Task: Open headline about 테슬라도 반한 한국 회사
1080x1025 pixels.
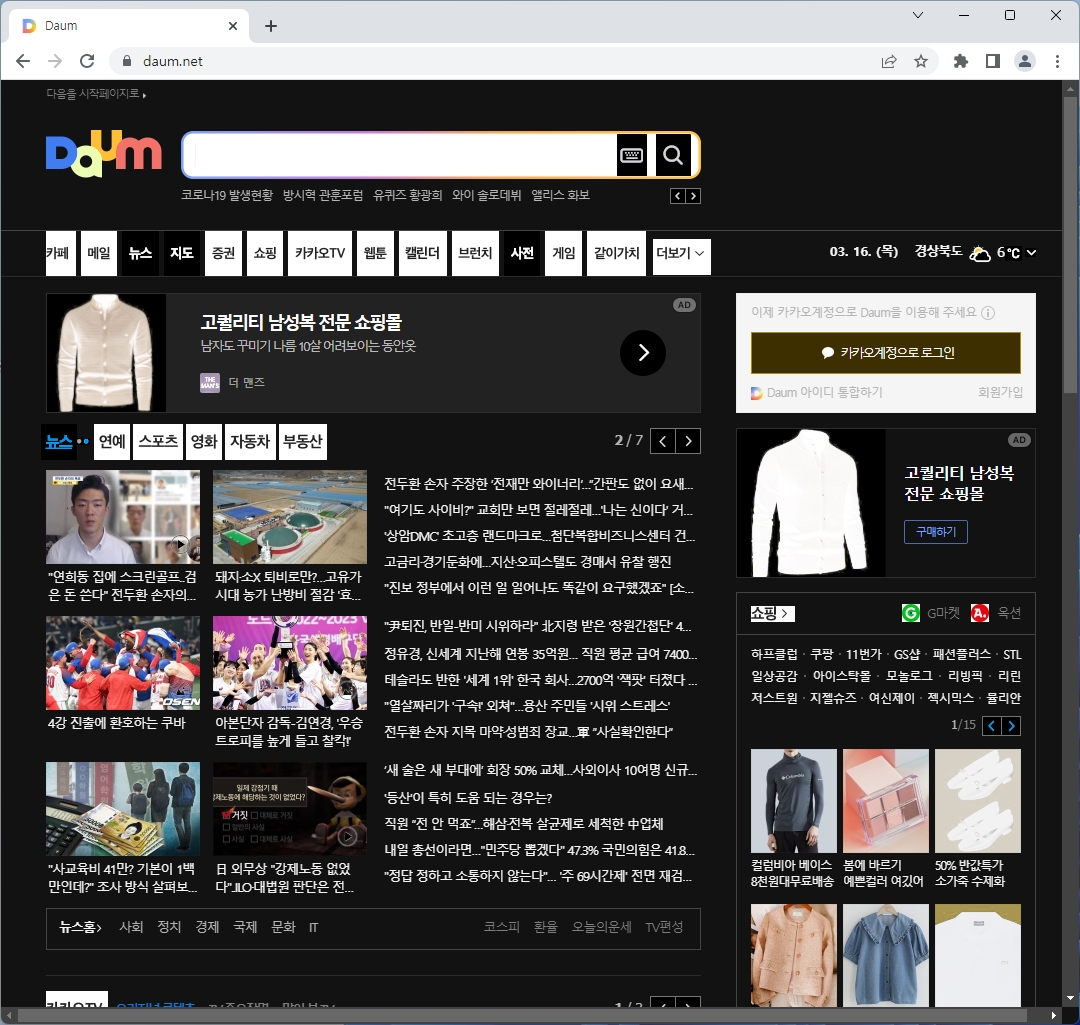Action: (x=541, y=680)
